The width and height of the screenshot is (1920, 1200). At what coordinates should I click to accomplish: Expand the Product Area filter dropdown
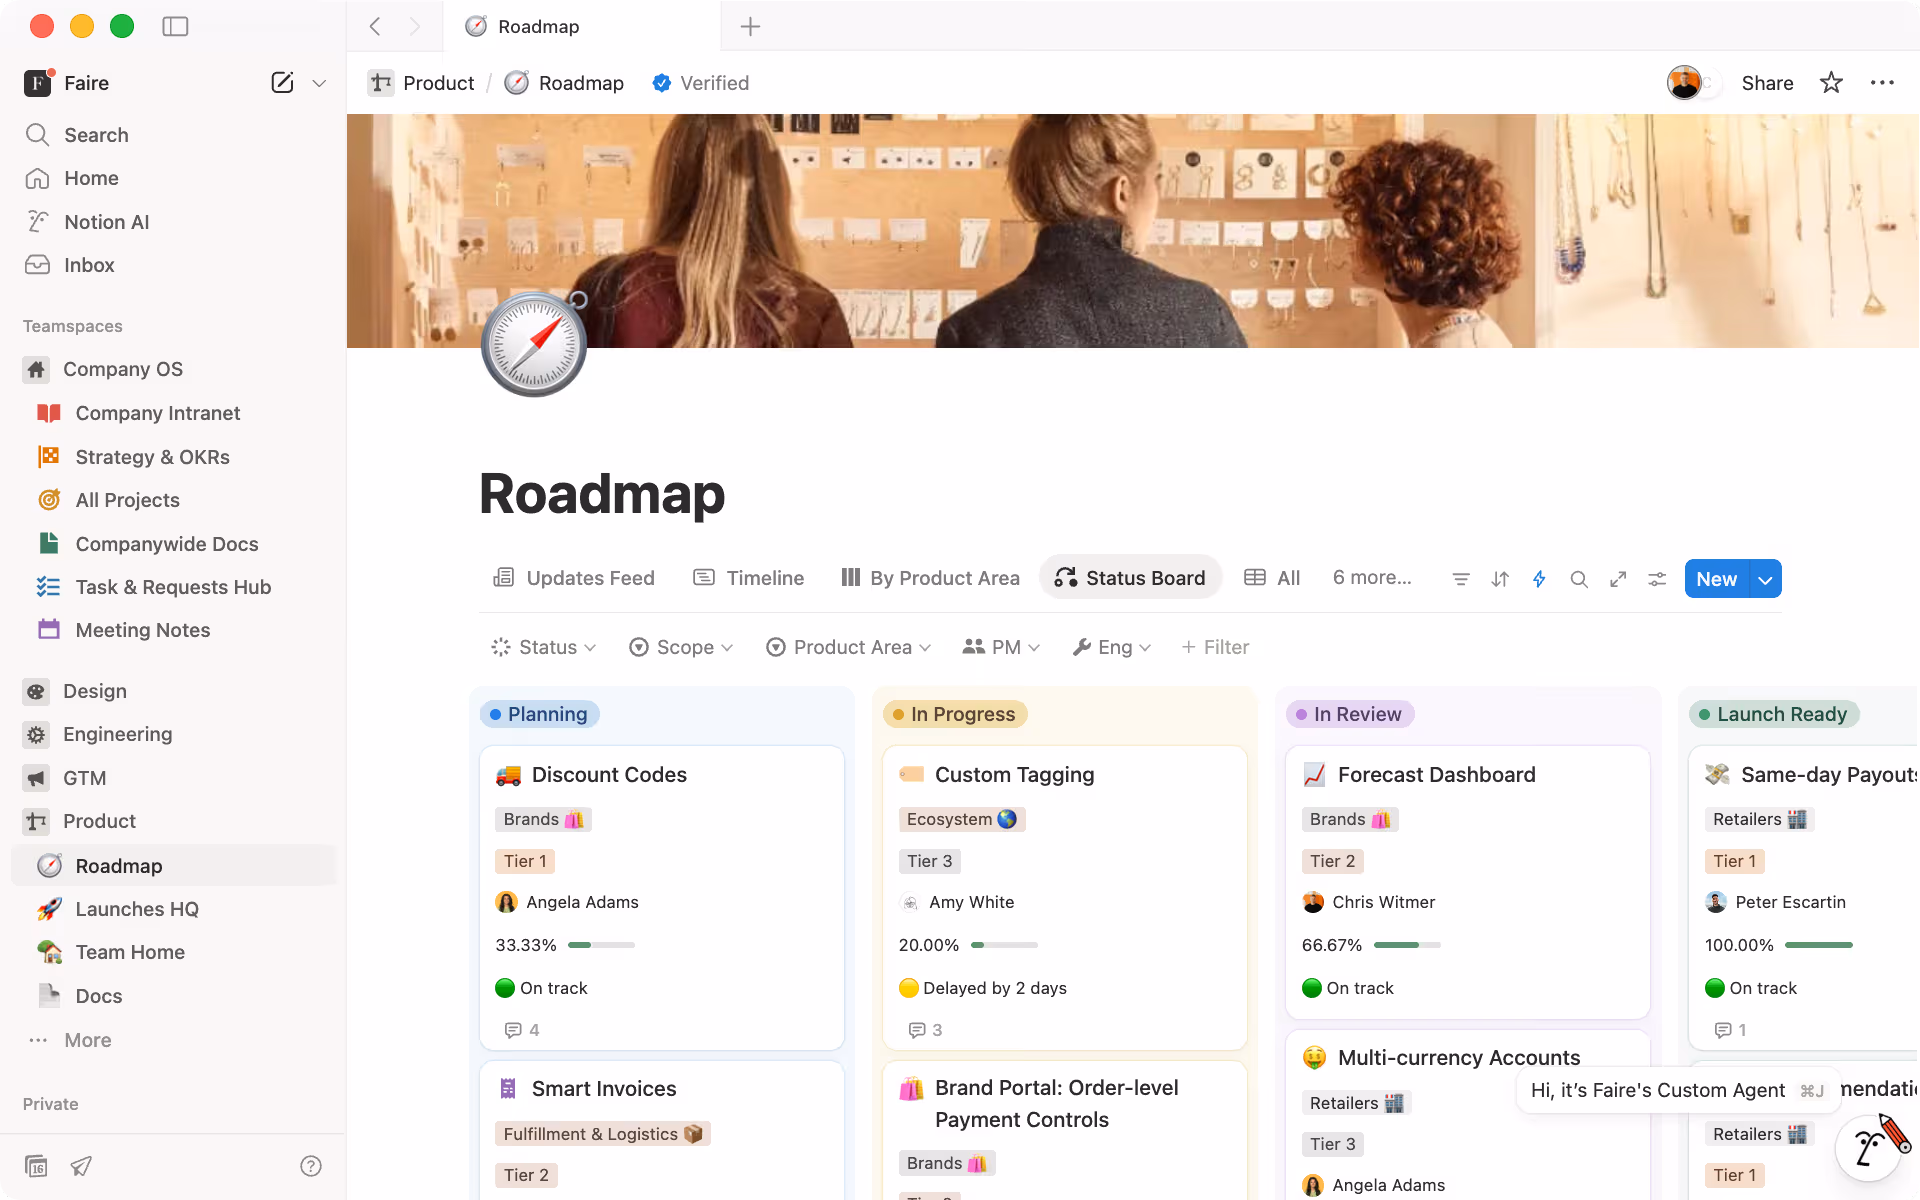[x=848, y=647]
